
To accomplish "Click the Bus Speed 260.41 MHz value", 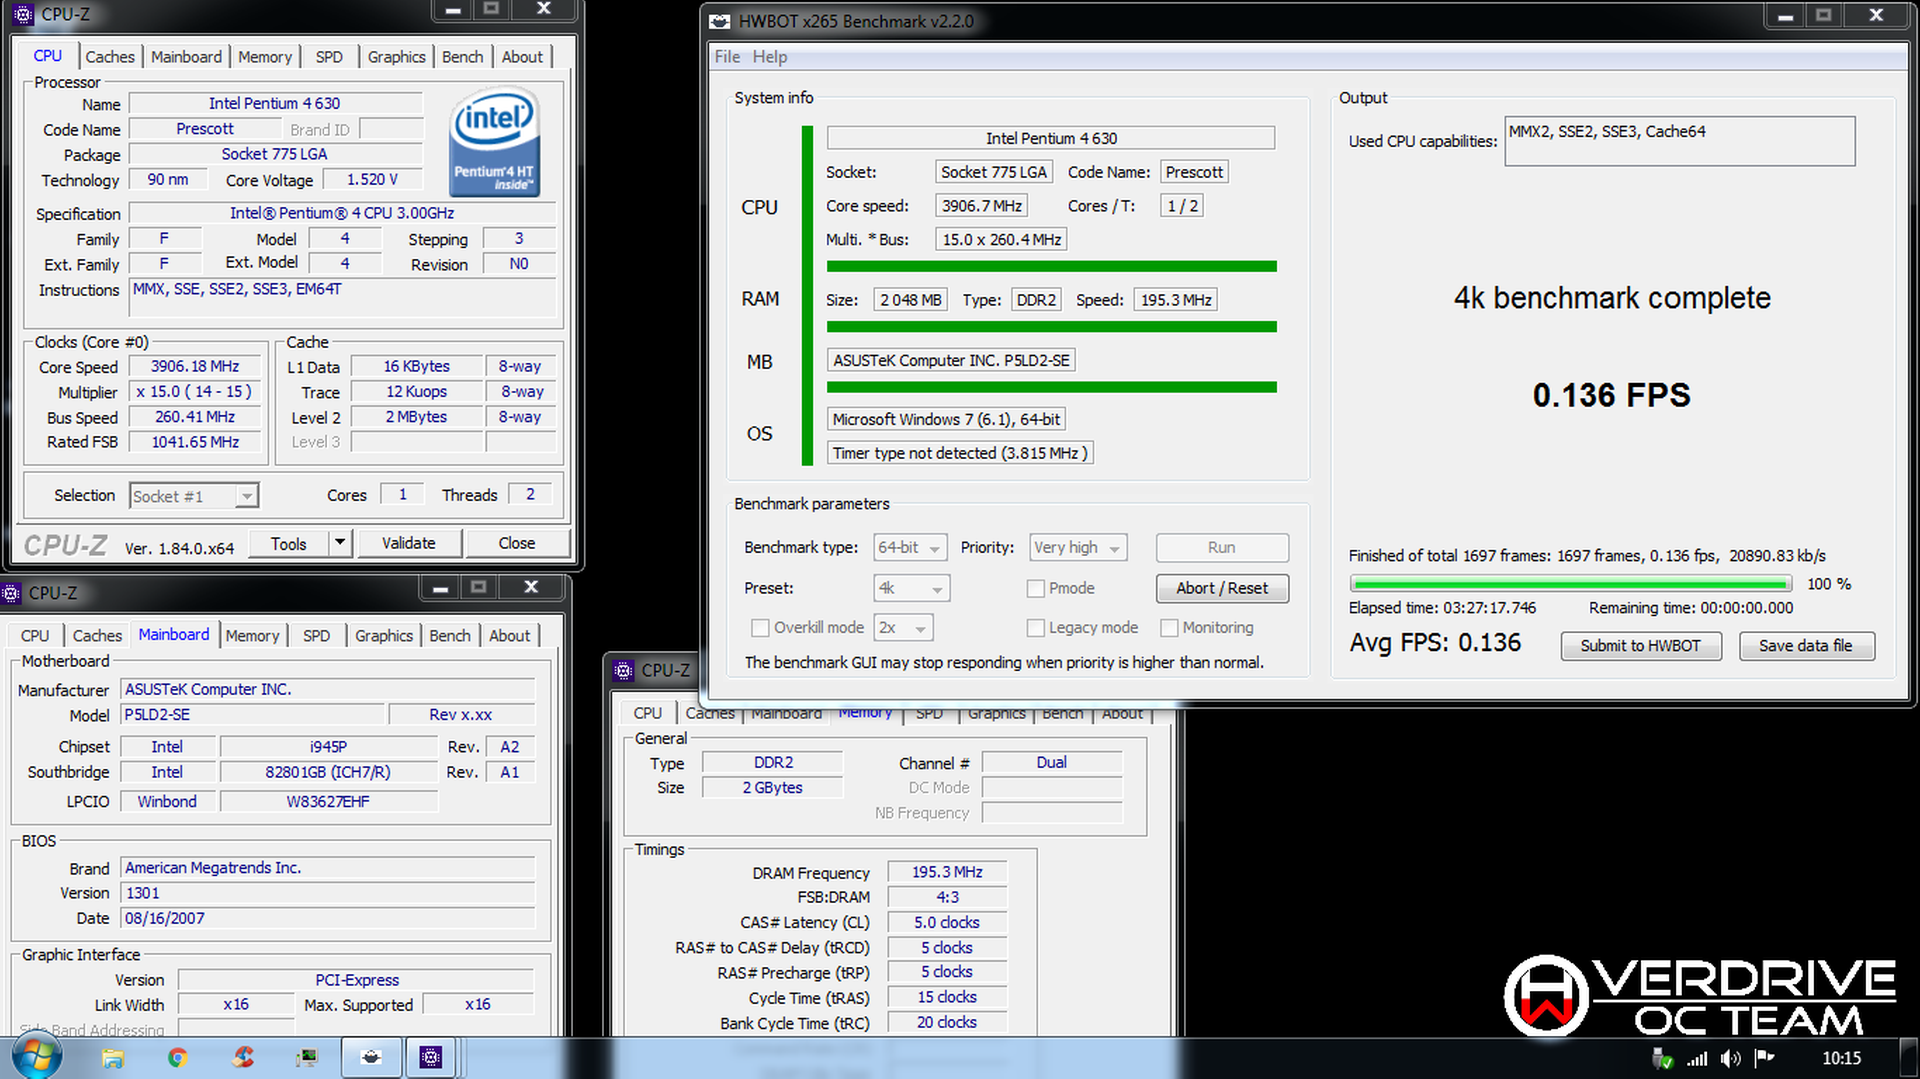I will (195, 417).
